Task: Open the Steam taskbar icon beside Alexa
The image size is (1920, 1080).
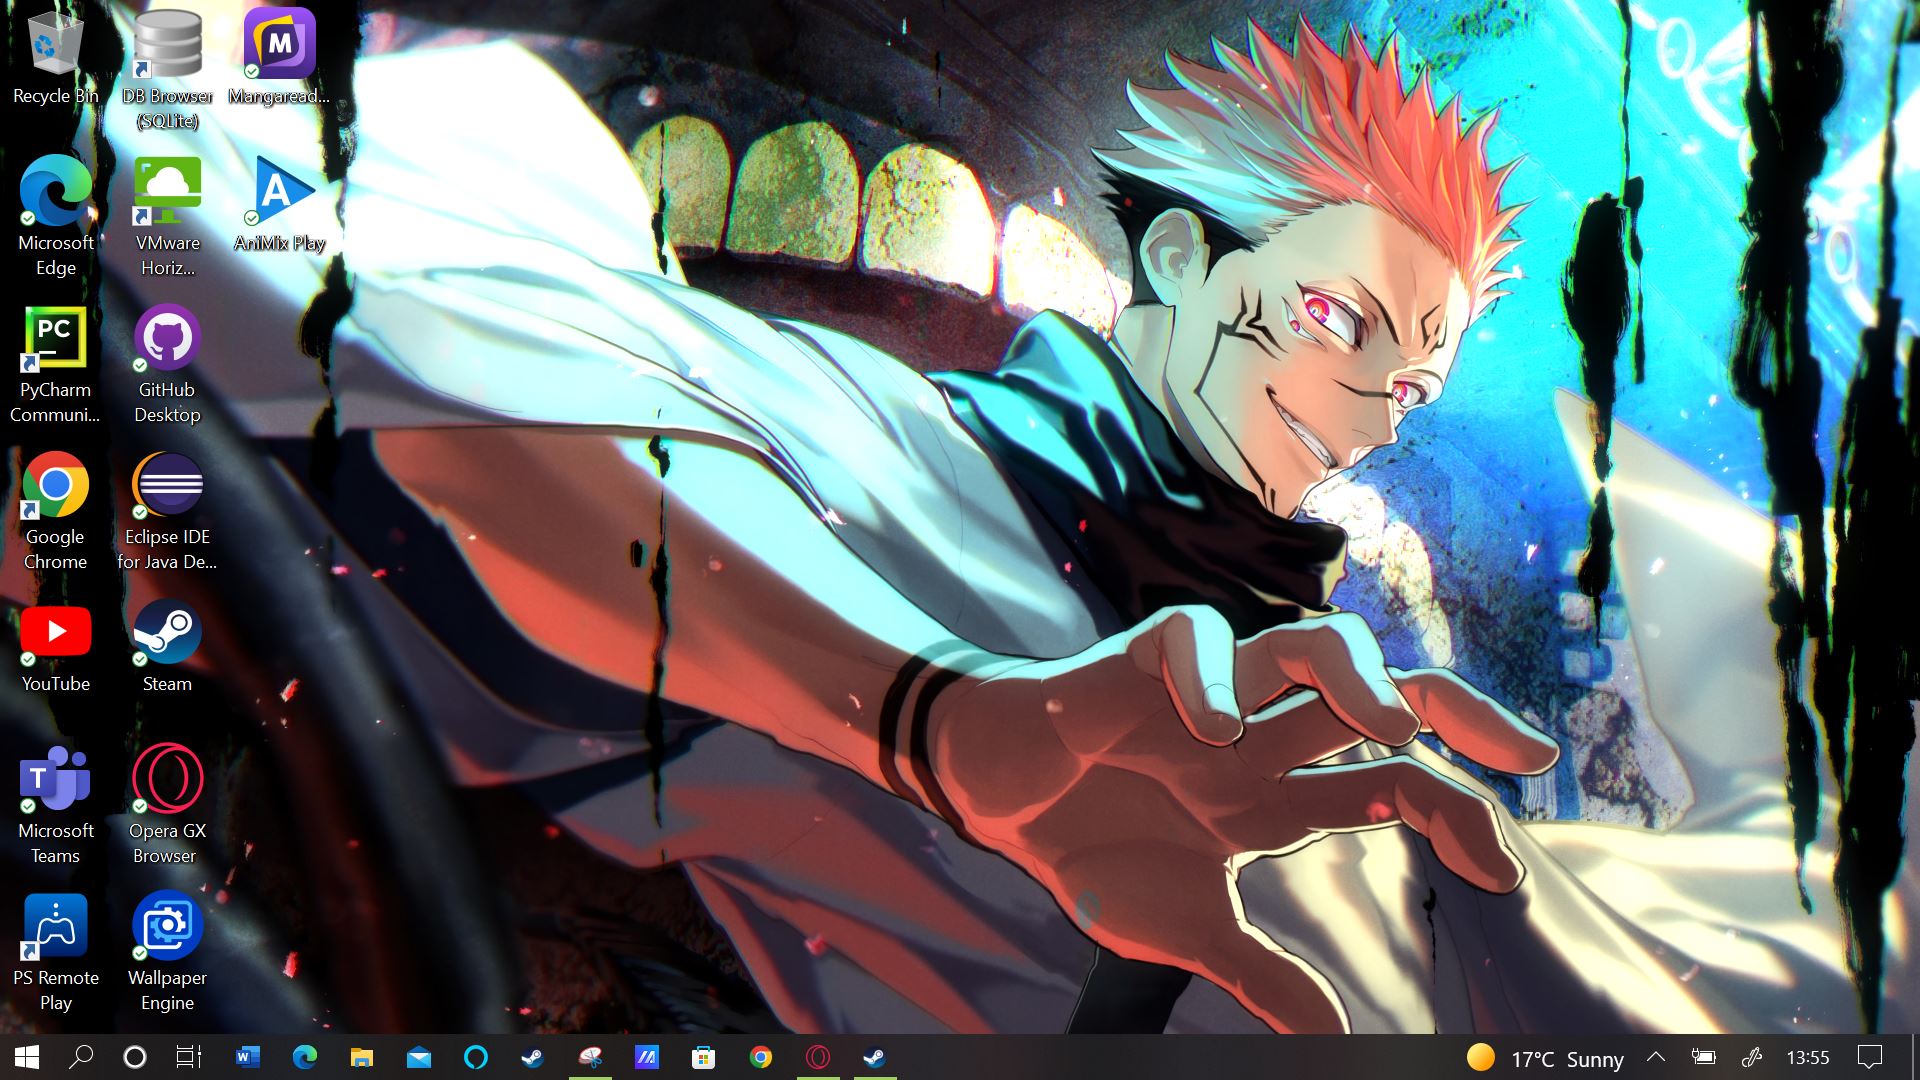Action: tap(533, 1057)
